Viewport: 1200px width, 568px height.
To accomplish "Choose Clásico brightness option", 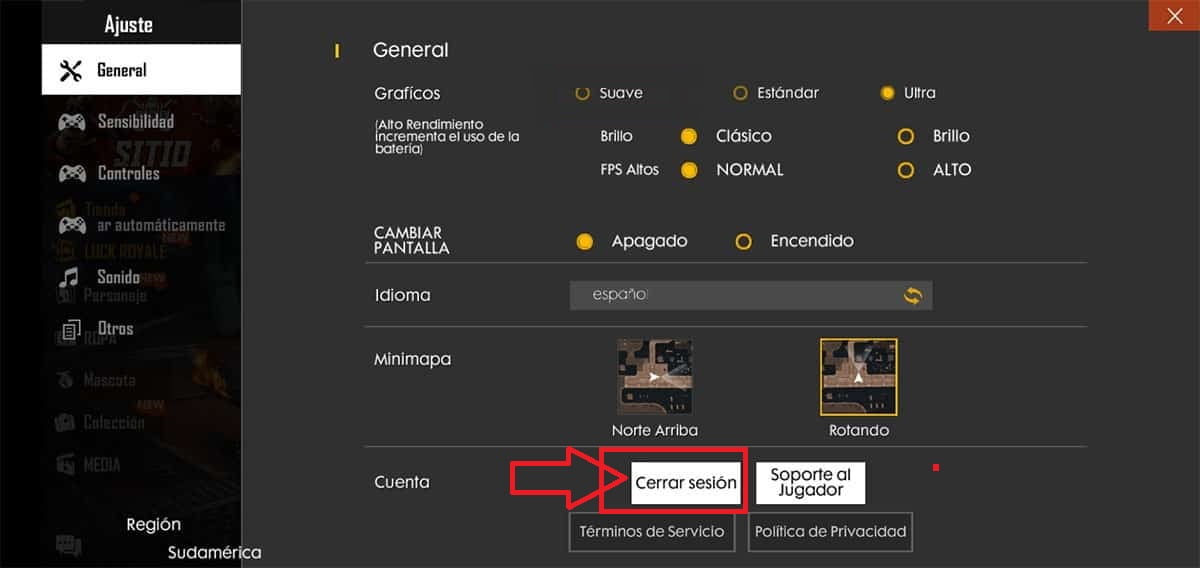I will pyautogui.click(x=688, y=136).
